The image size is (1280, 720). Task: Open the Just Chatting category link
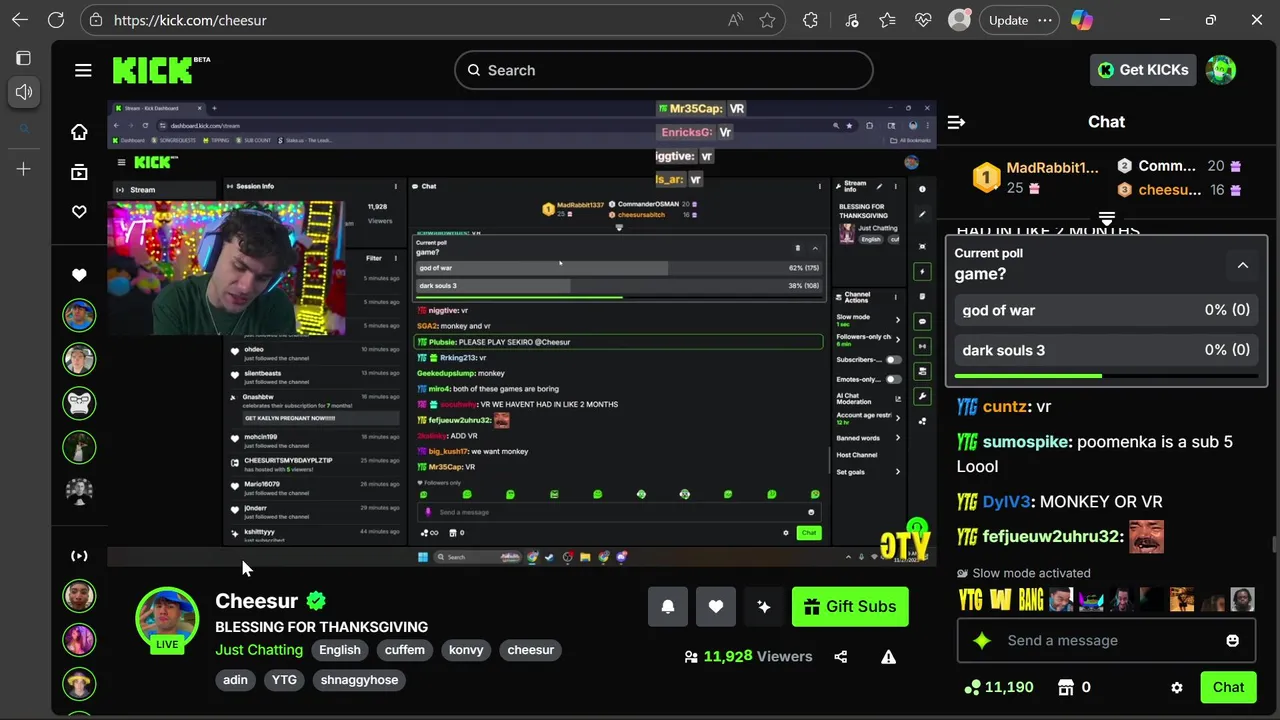pyautogui.click(x=259, y=650)
